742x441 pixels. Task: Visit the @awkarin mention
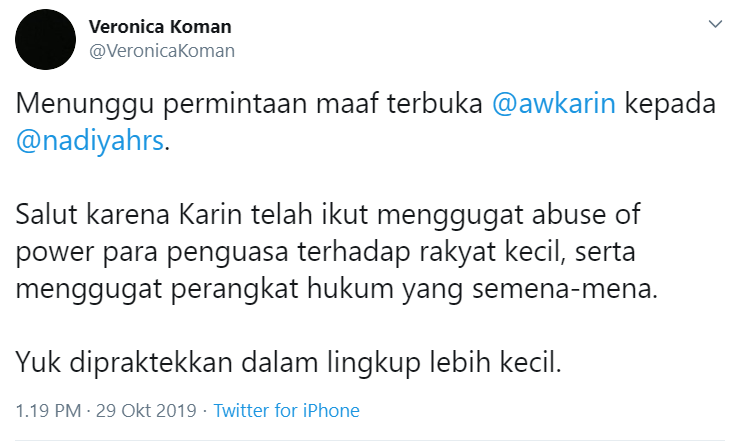coord(554,103)
